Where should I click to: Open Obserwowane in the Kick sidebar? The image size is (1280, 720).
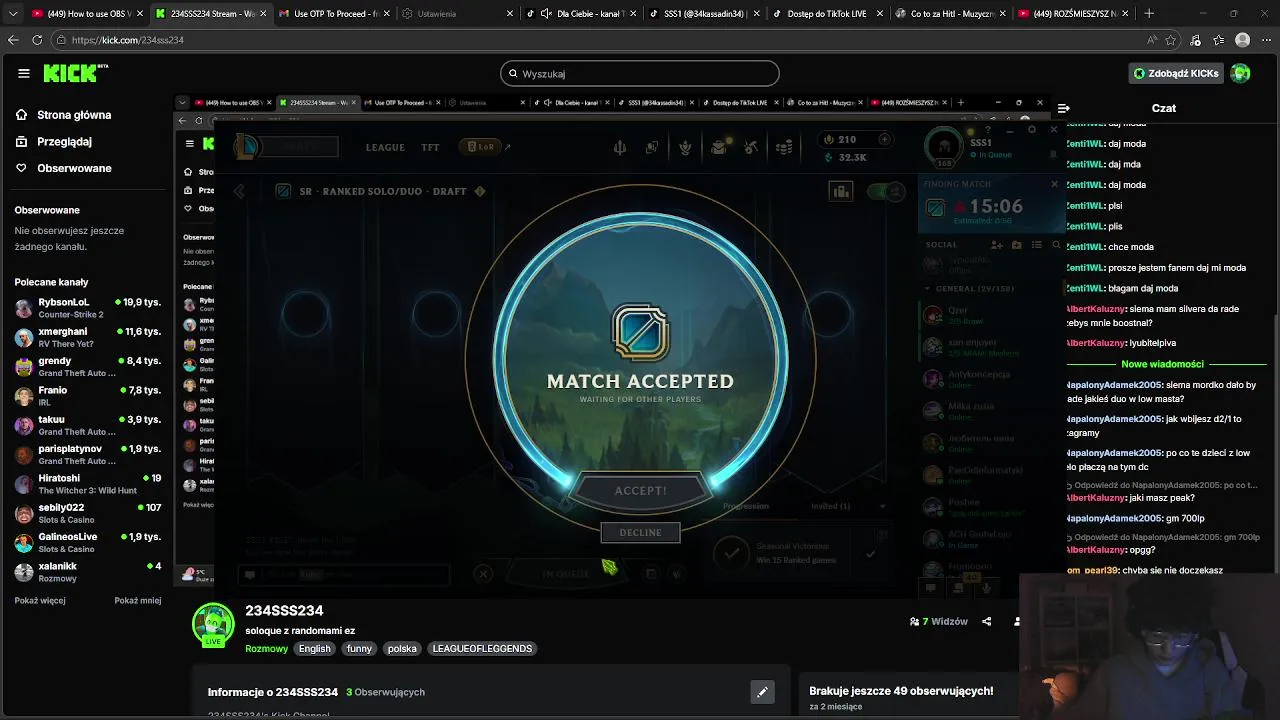[63, 168]
